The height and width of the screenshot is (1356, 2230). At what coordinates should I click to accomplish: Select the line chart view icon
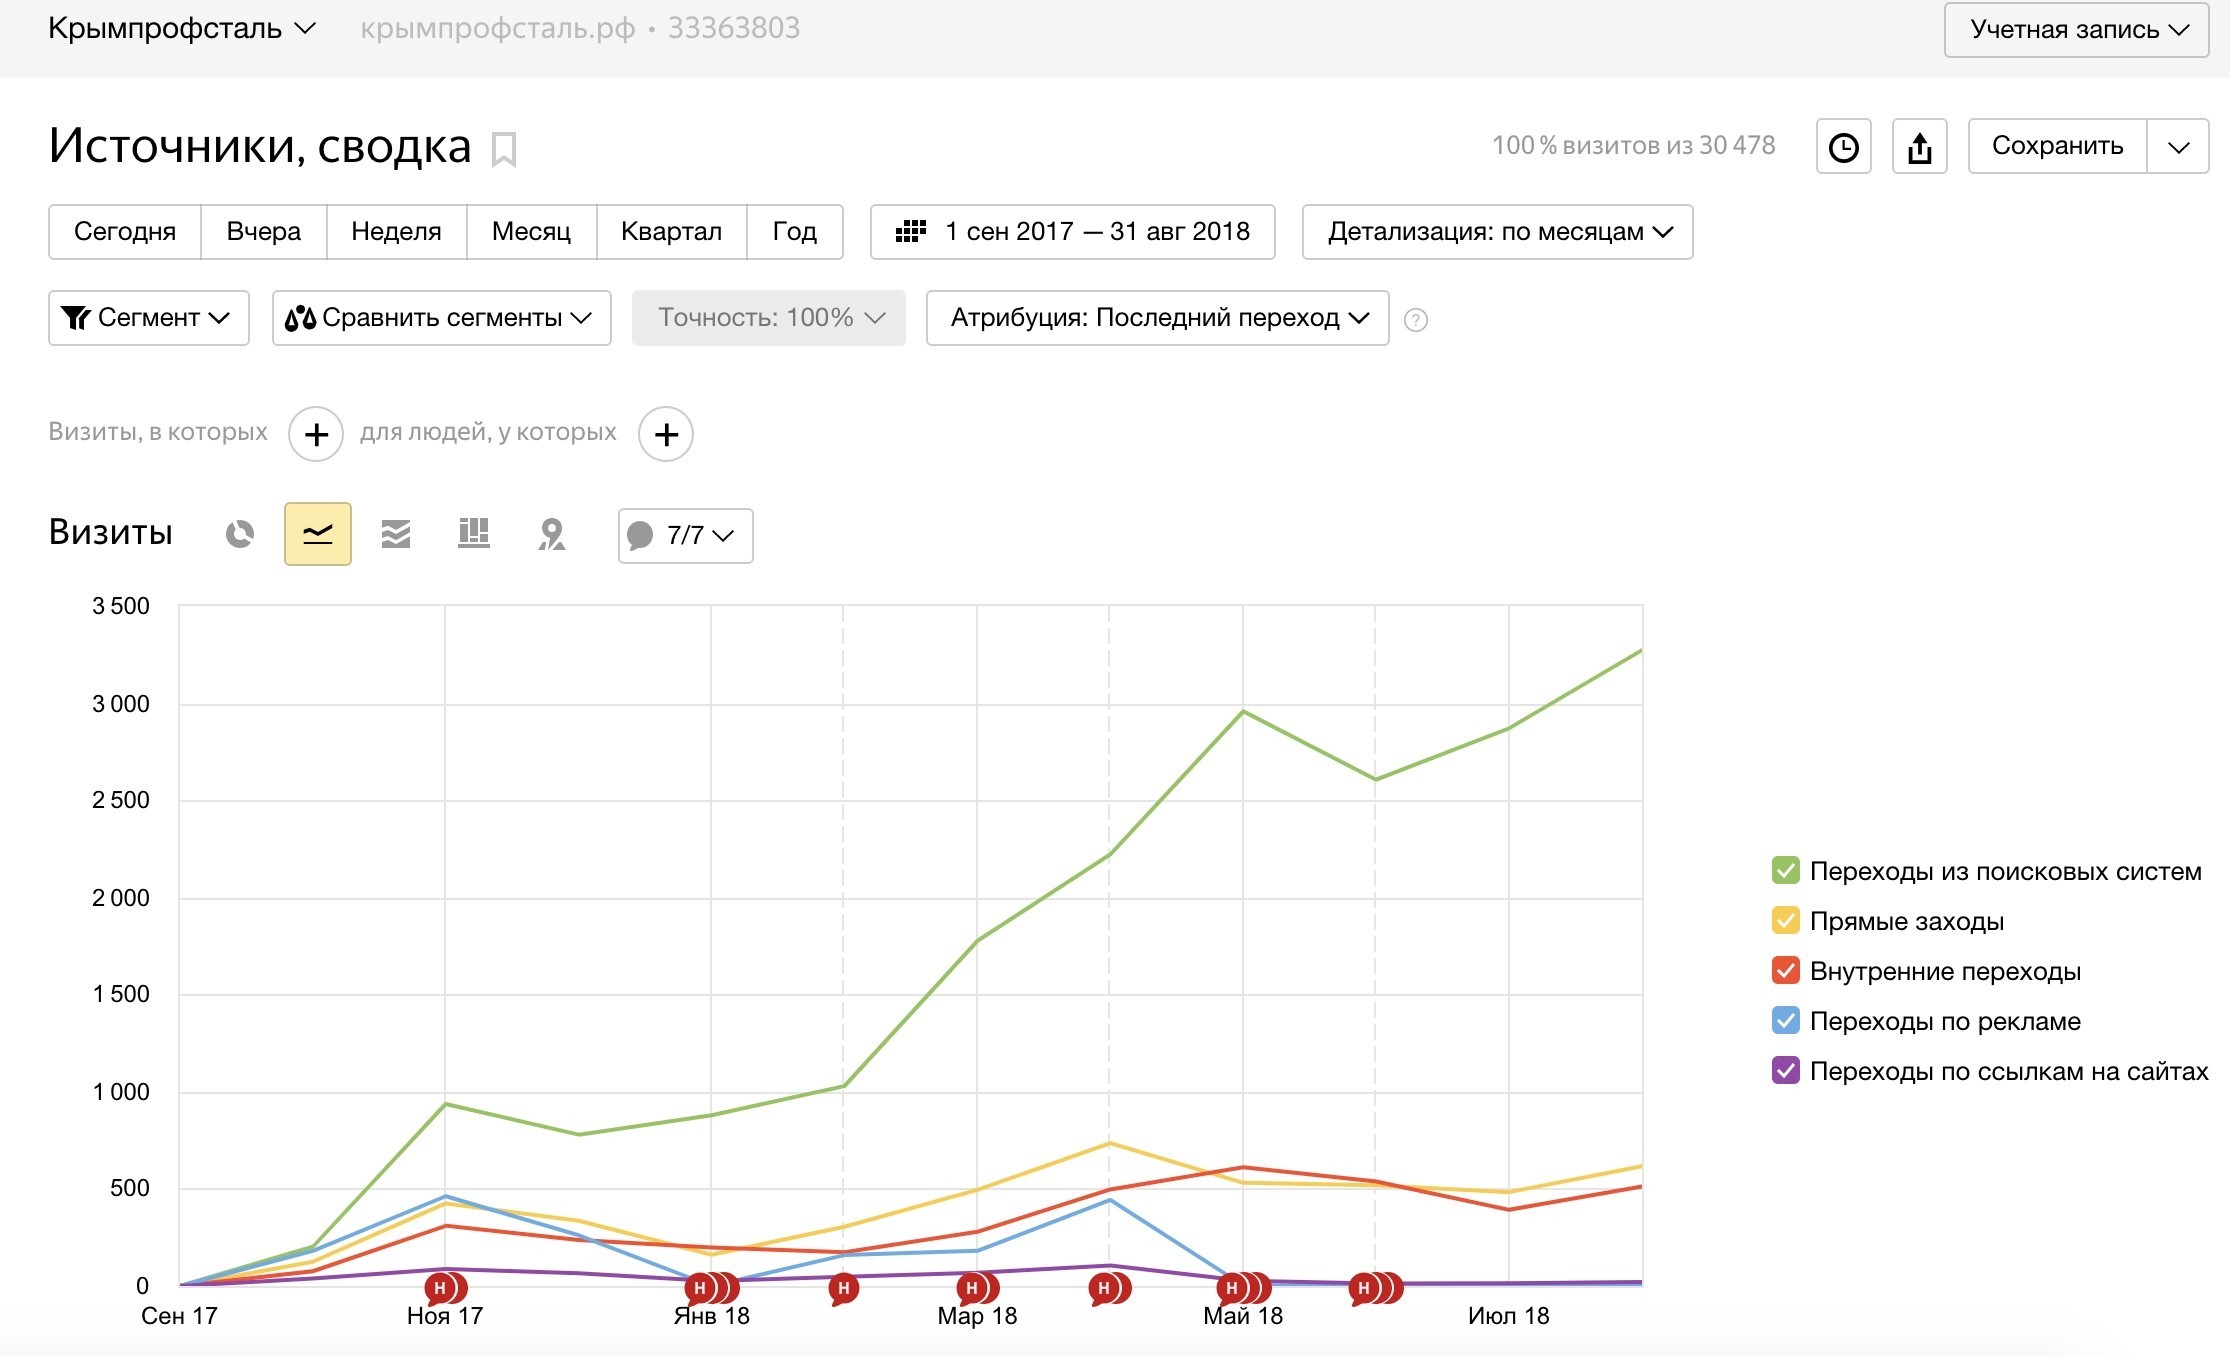[x=318, y=534]
